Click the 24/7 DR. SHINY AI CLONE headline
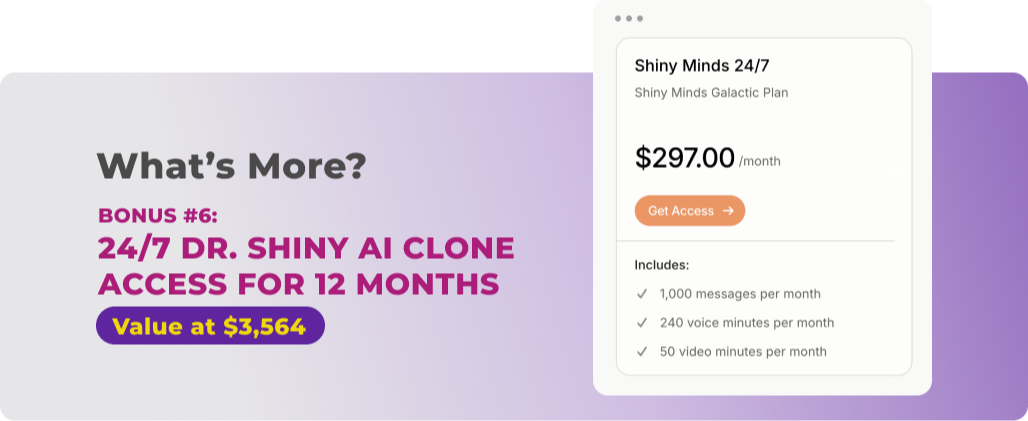This screenshot has height=421, width=1028. click(306, 247)
